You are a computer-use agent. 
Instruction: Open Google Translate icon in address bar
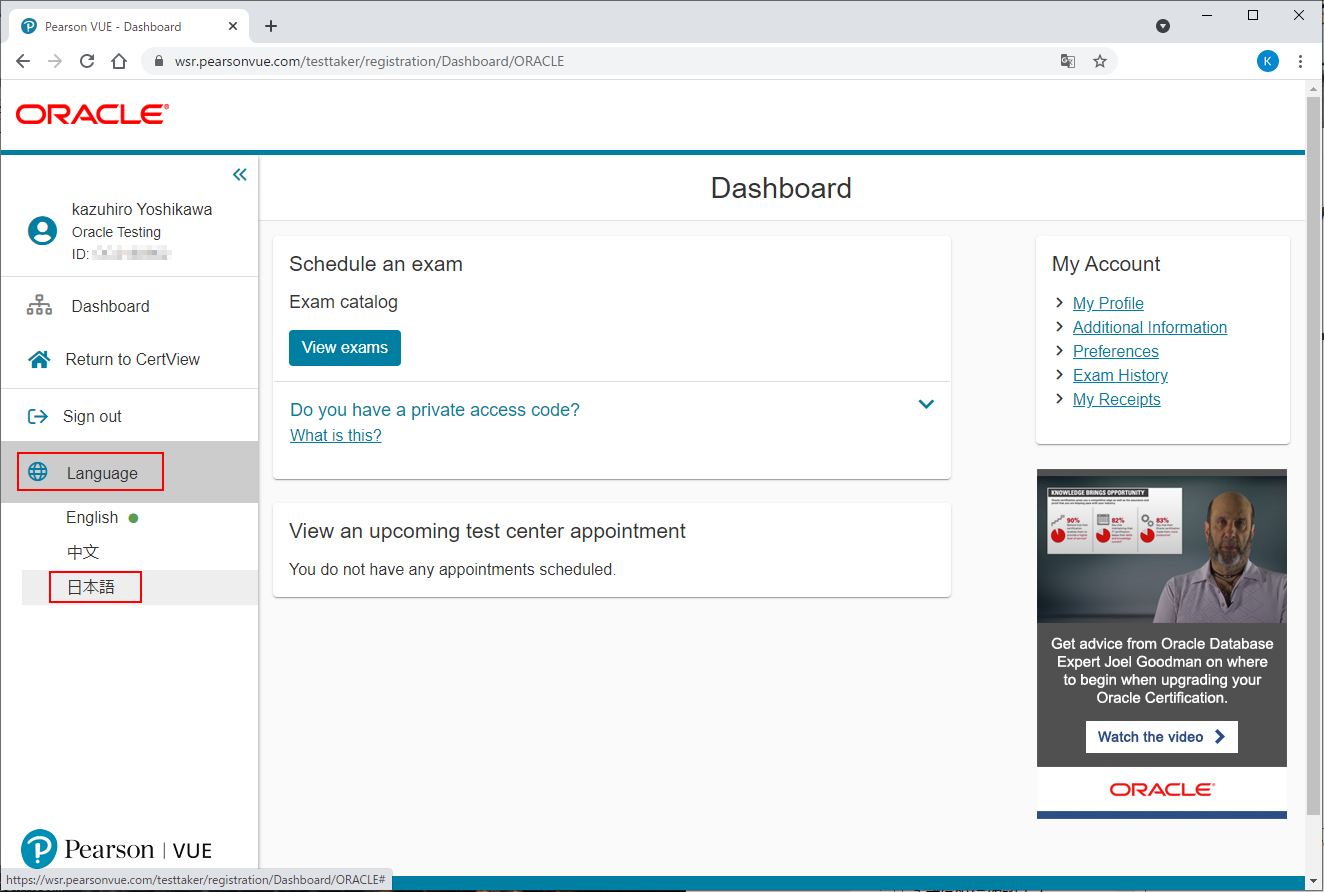pos(1068,61)
